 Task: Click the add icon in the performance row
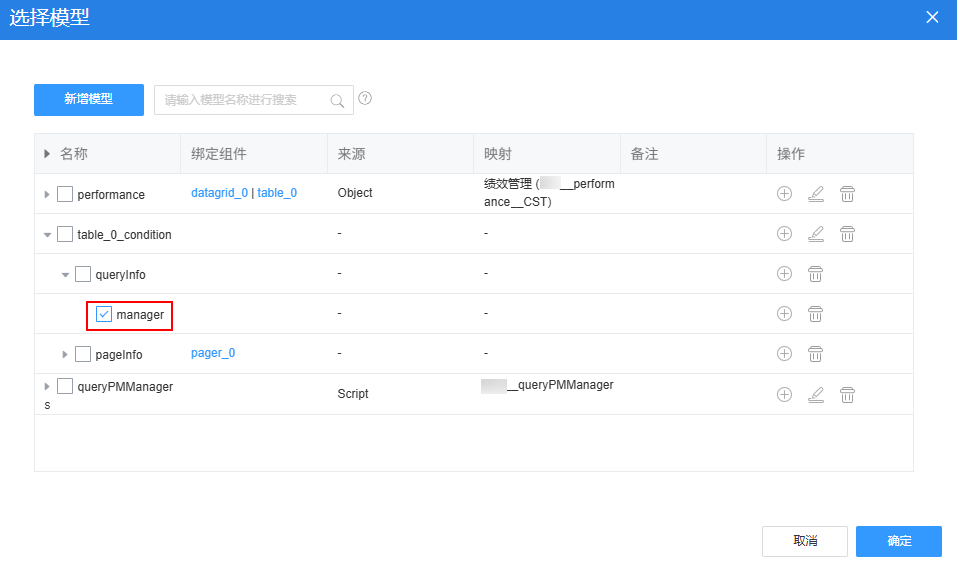coord(784,194)
